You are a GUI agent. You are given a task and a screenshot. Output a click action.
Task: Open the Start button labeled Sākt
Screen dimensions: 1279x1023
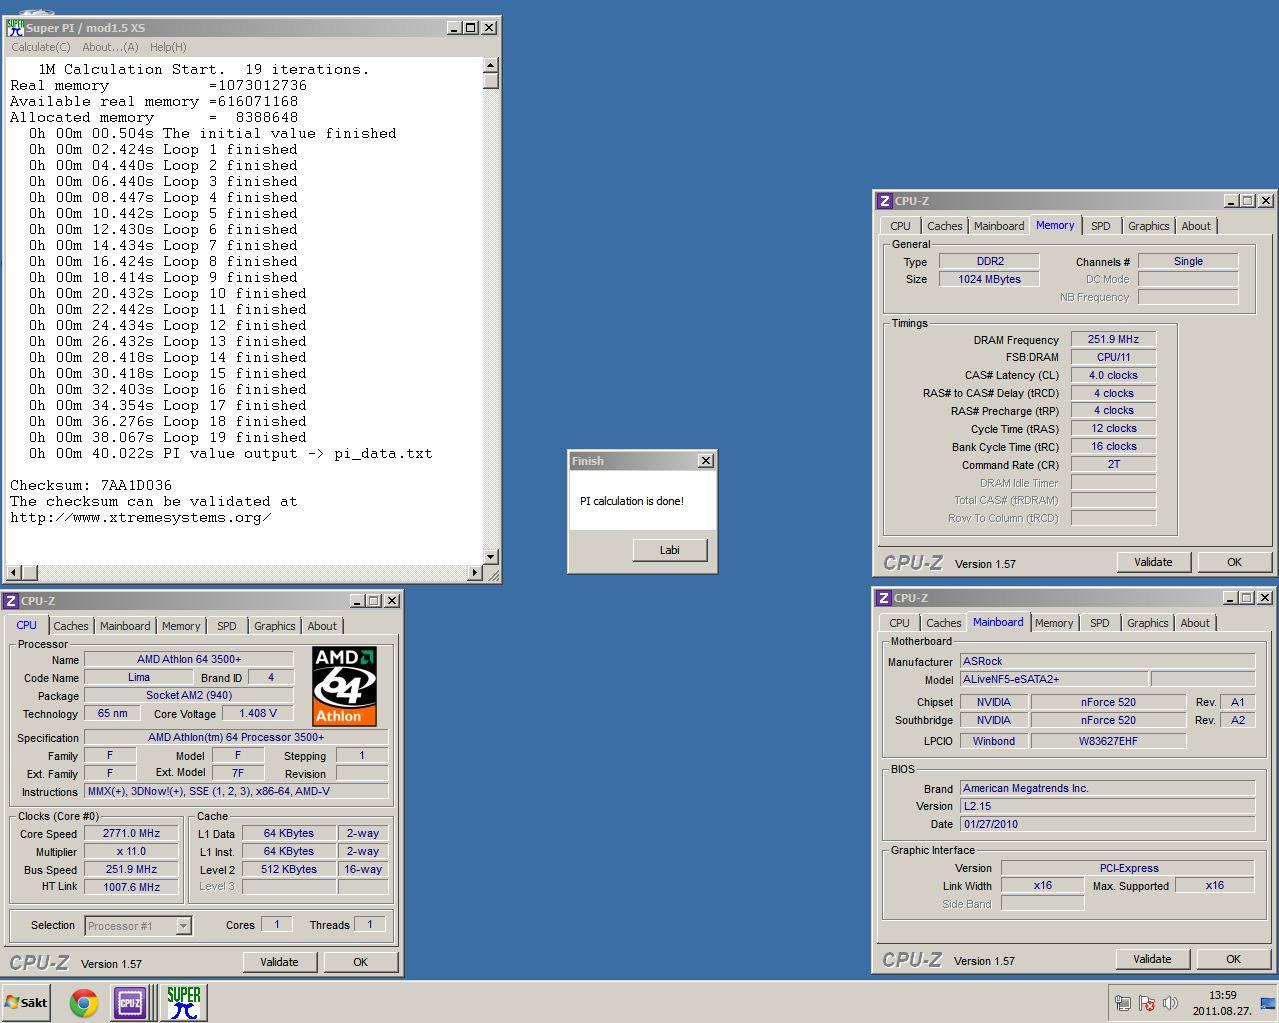pos(27,1002)
